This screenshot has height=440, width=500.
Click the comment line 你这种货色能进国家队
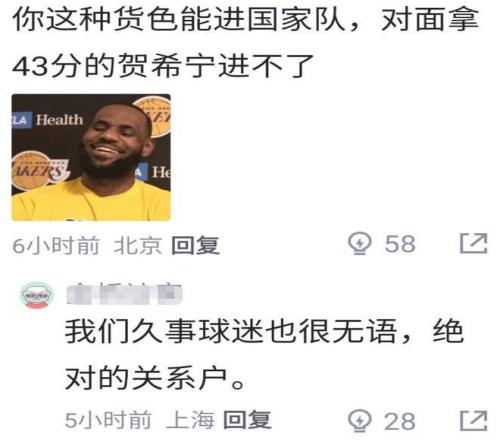point(179,19)
